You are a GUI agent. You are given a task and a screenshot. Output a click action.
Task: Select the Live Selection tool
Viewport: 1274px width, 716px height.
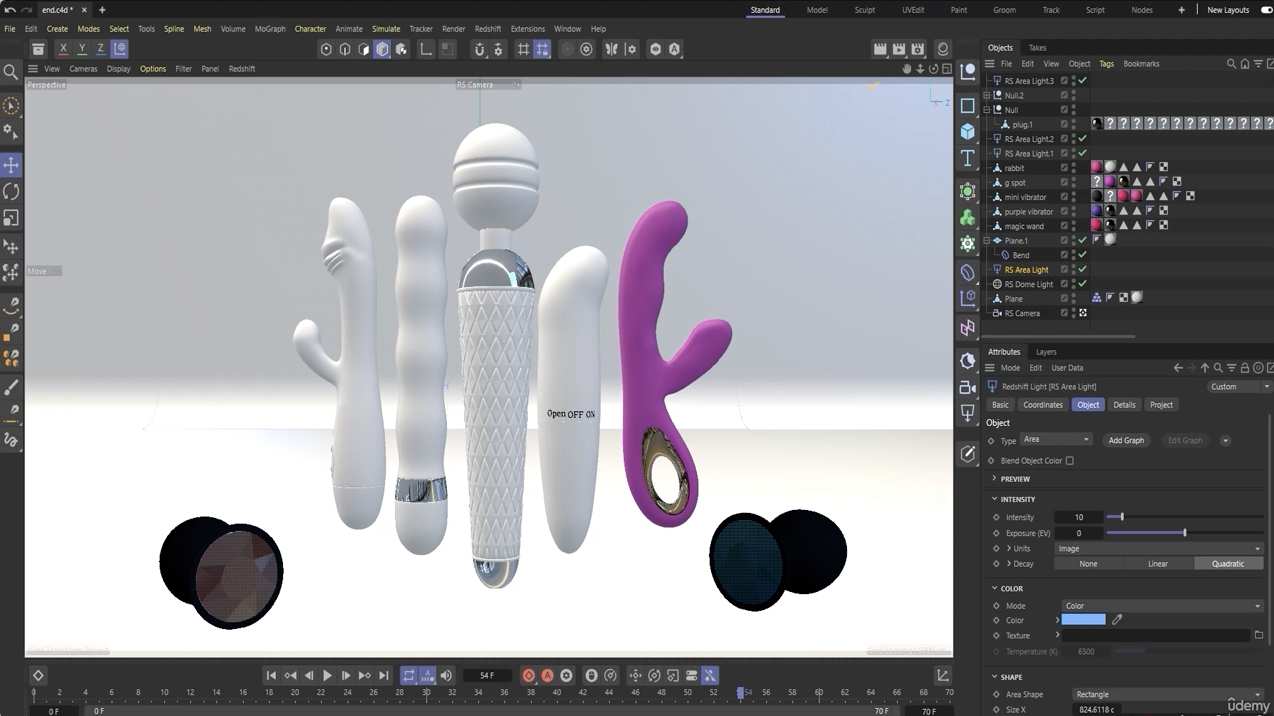pos(11,104)
